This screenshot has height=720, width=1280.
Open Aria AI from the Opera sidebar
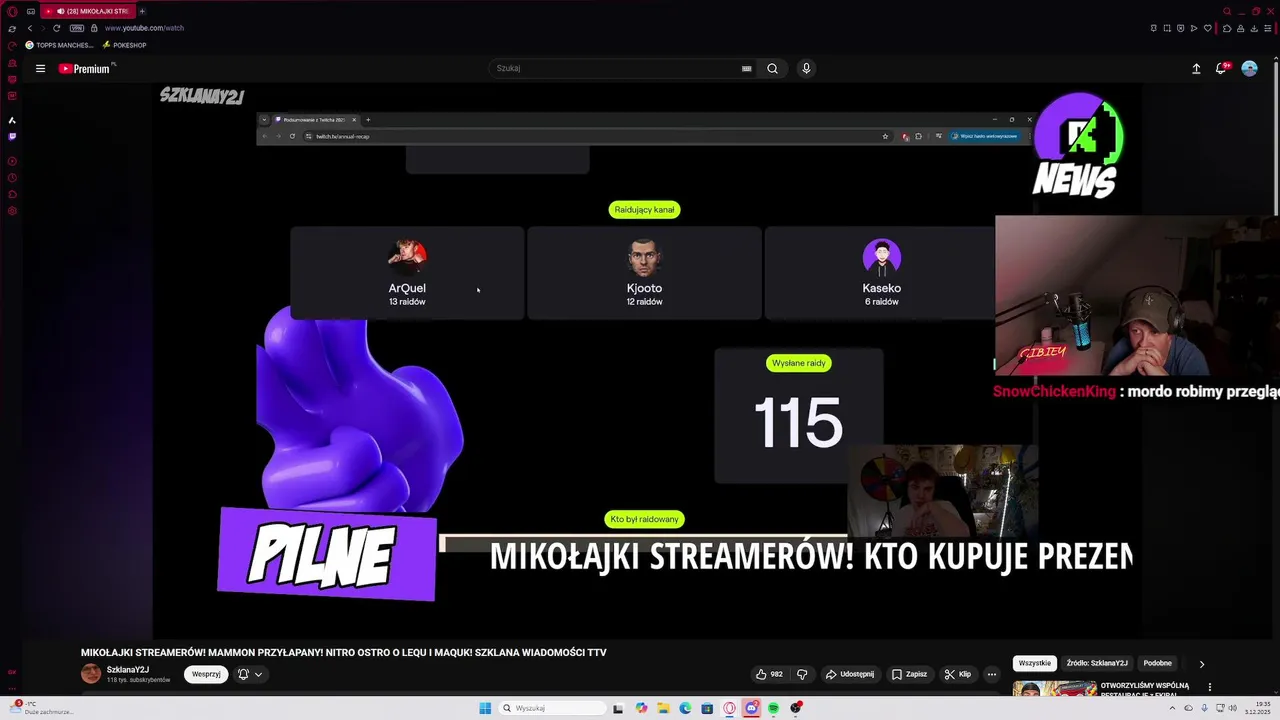click(x=12, y=120)
